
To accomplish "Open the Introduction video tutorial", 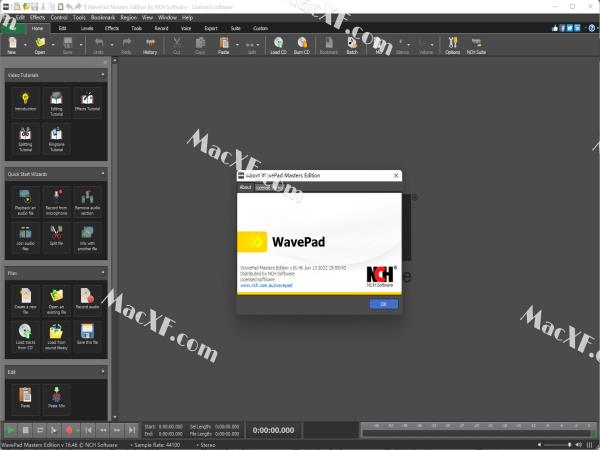I will click(x=25, y=102).
